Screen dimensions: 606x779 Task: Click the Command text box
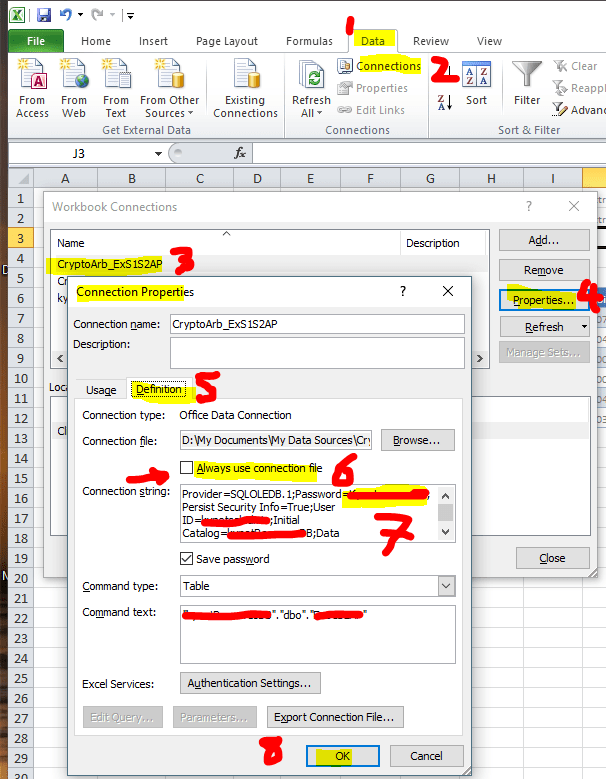pyautogui.click(x=317, y=634)
